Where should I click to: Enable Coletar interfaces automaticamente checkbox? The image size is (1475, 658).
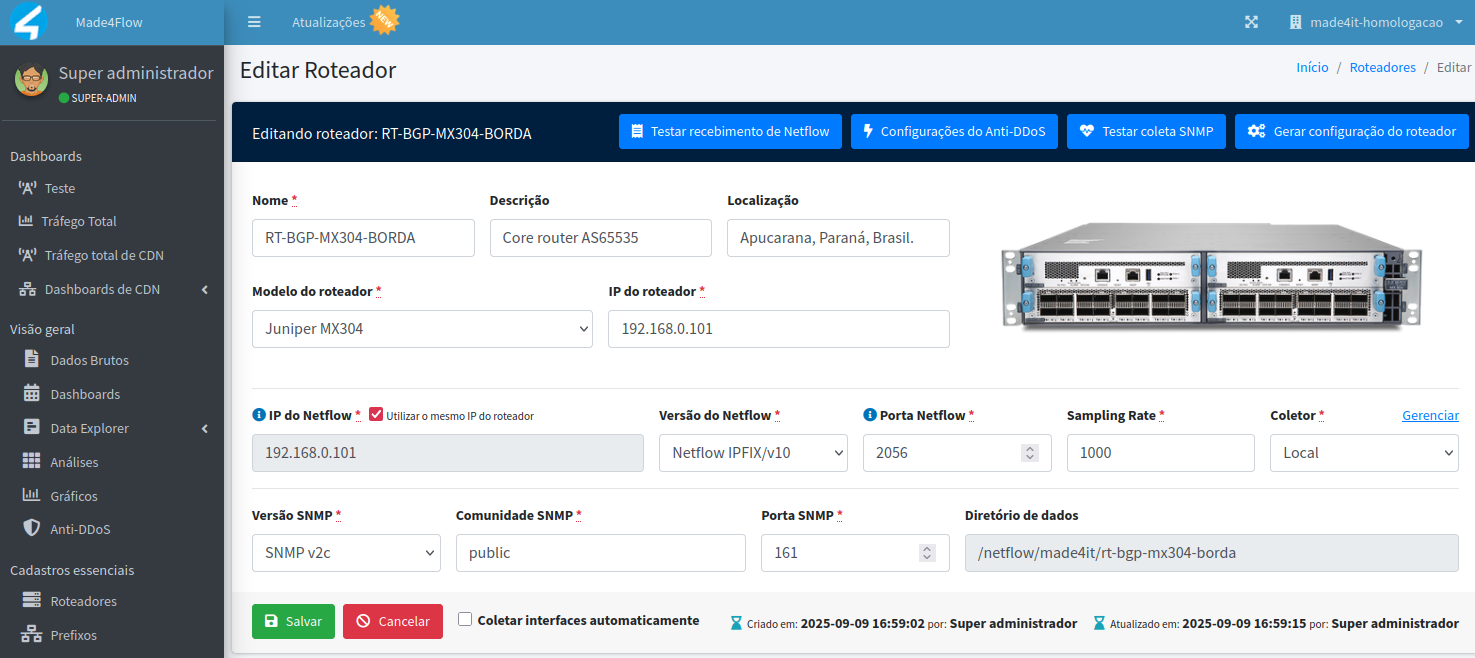465,619
